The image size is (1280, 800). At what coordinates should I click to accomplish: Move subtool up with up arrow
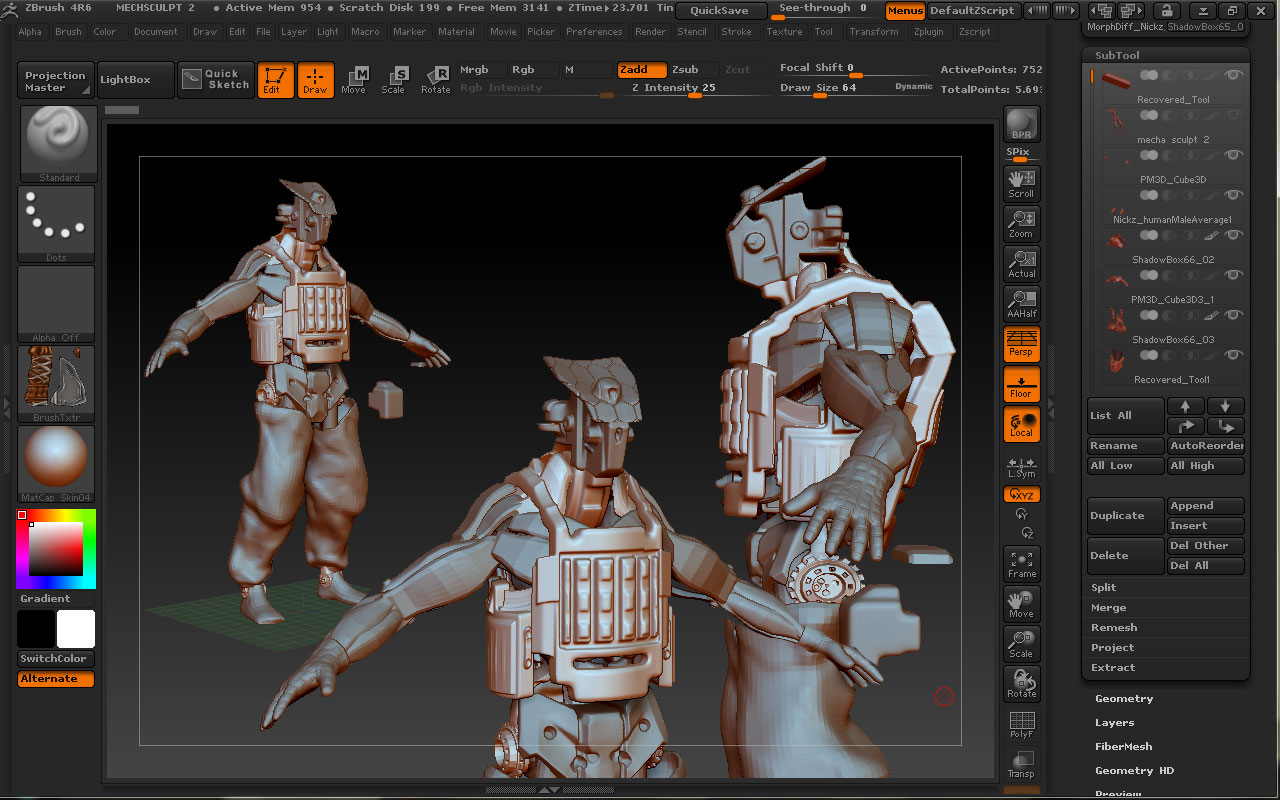(x=1186, y=406)
